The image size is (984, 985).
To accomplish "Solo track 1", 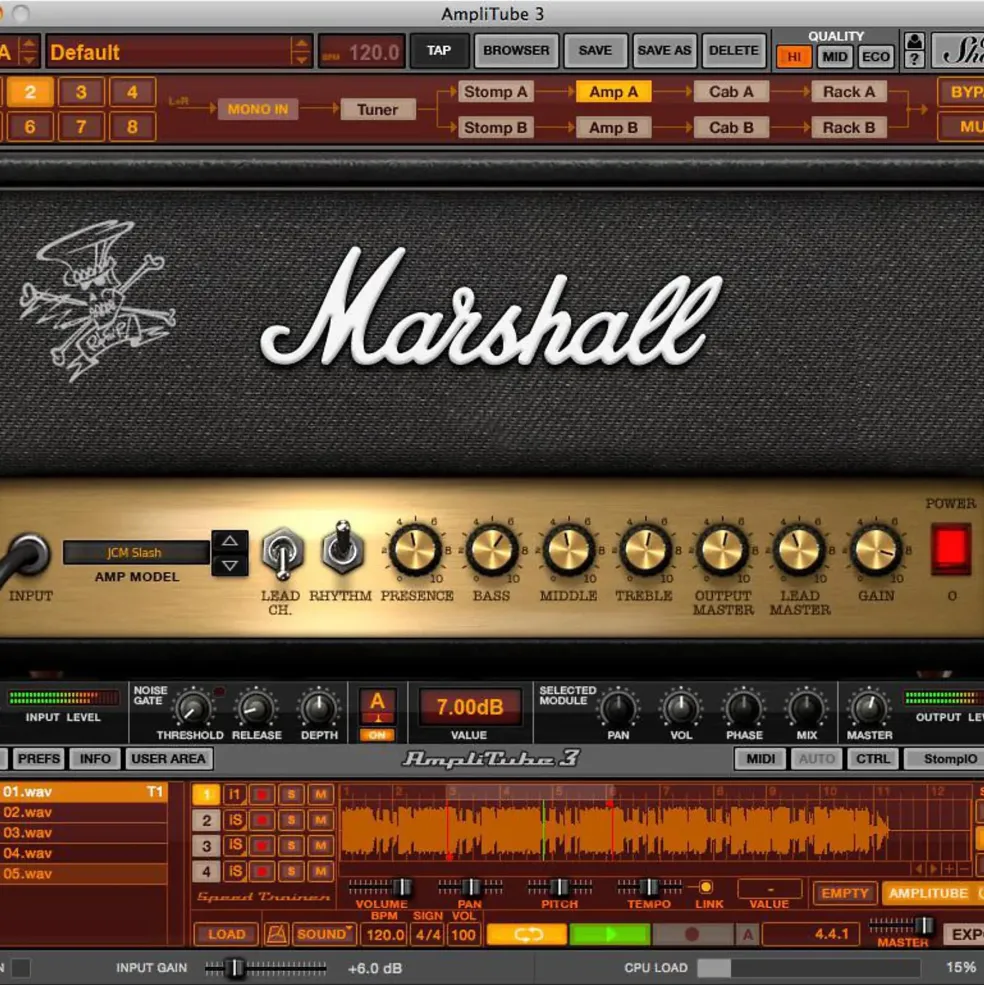I will [x=291, y=795].
